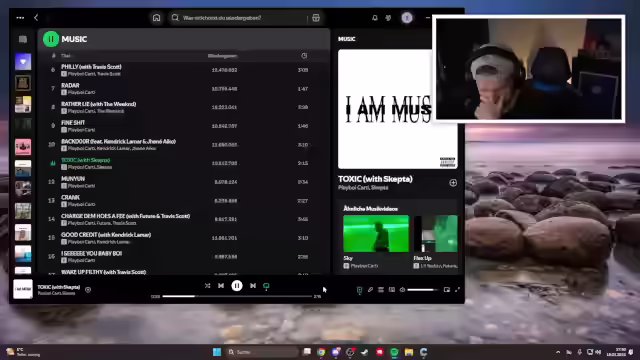Toggle shuffle in the player bar
Screen dimensions: 640x360
[207, 286]
